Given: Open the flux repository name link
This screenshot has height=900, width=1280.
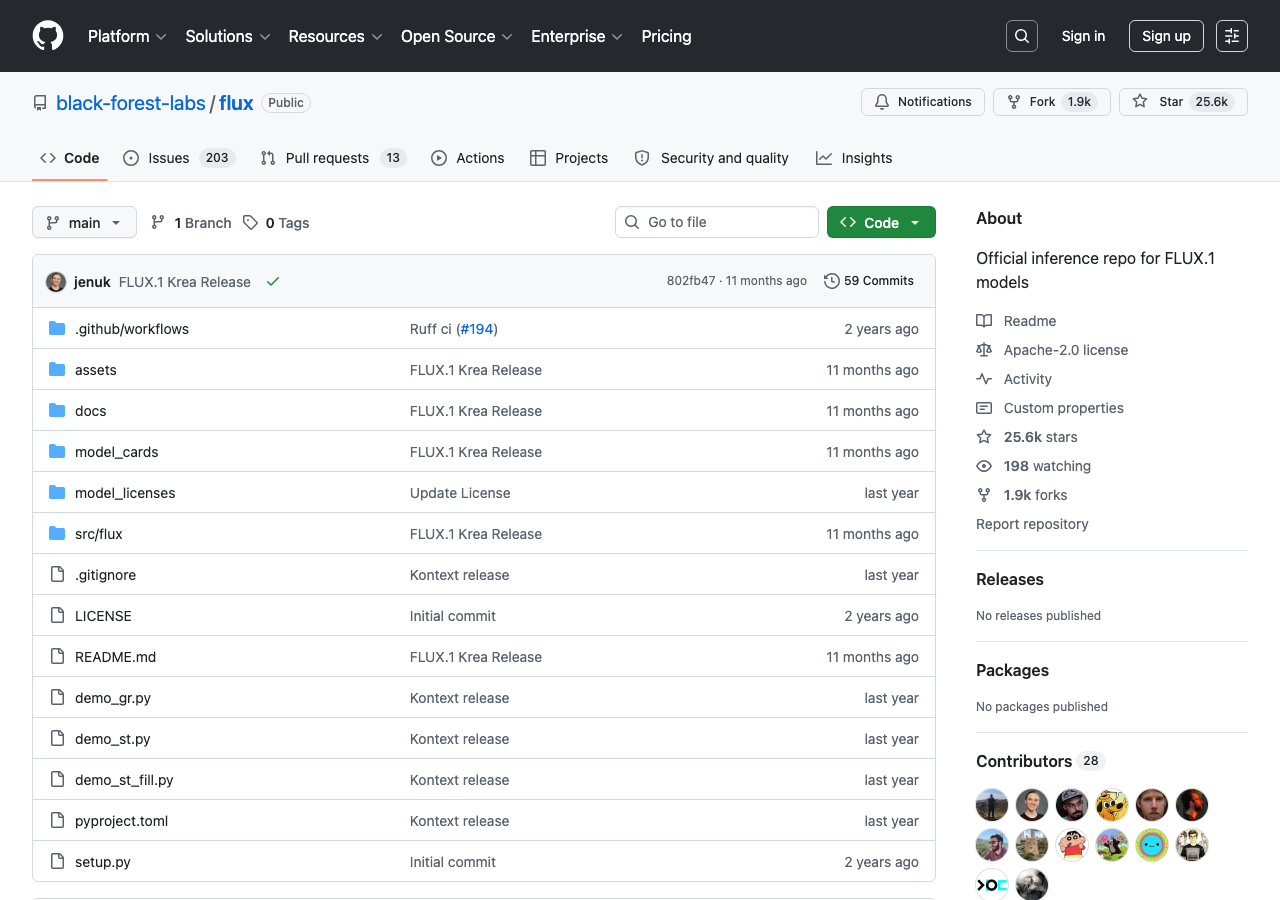Looking at the screenshot, I should tap(237, 103).
